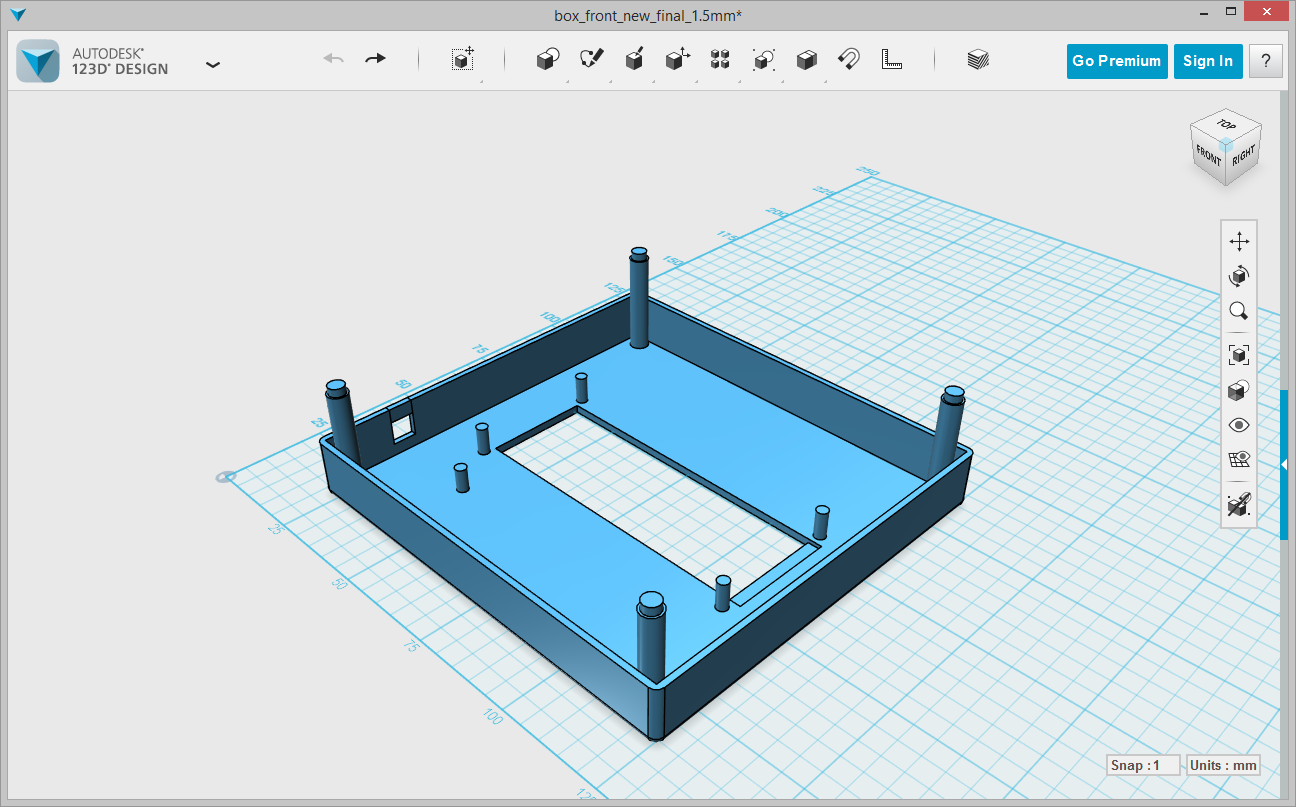
Task: Click the Go Premium button
Action: [1117, 61]
